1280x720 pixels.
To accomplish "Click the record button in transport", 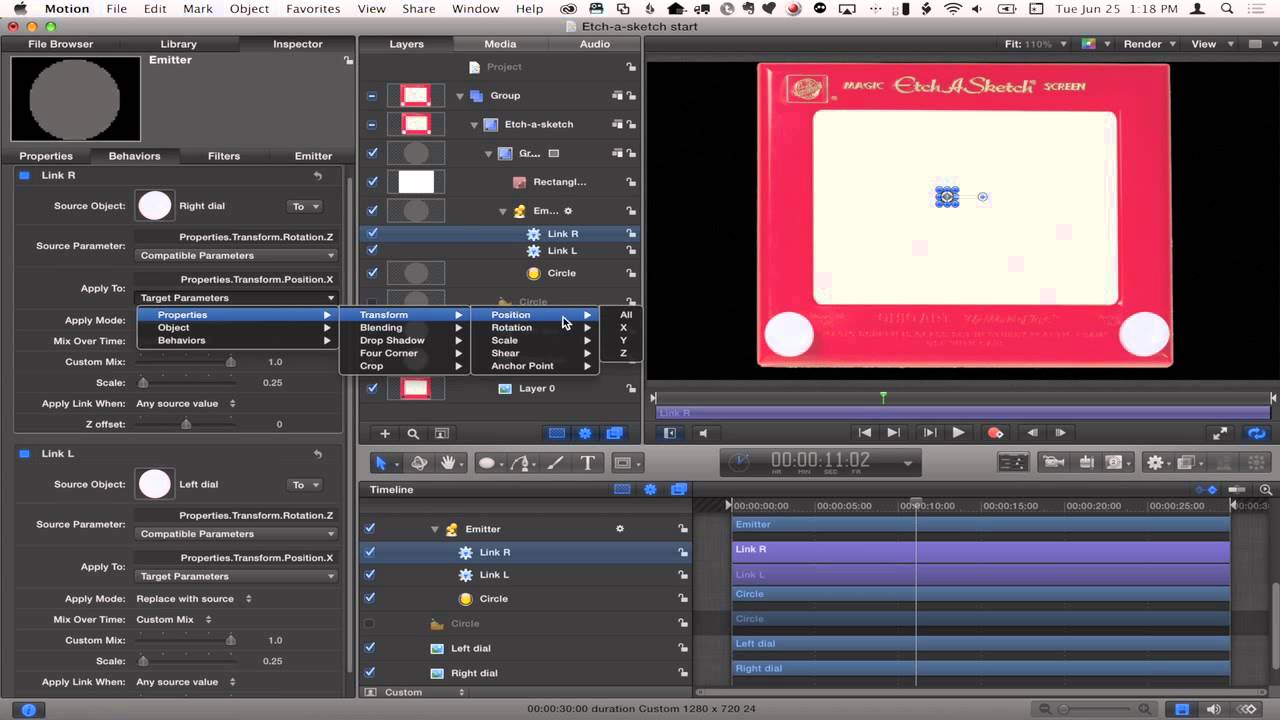I will 995,433.
